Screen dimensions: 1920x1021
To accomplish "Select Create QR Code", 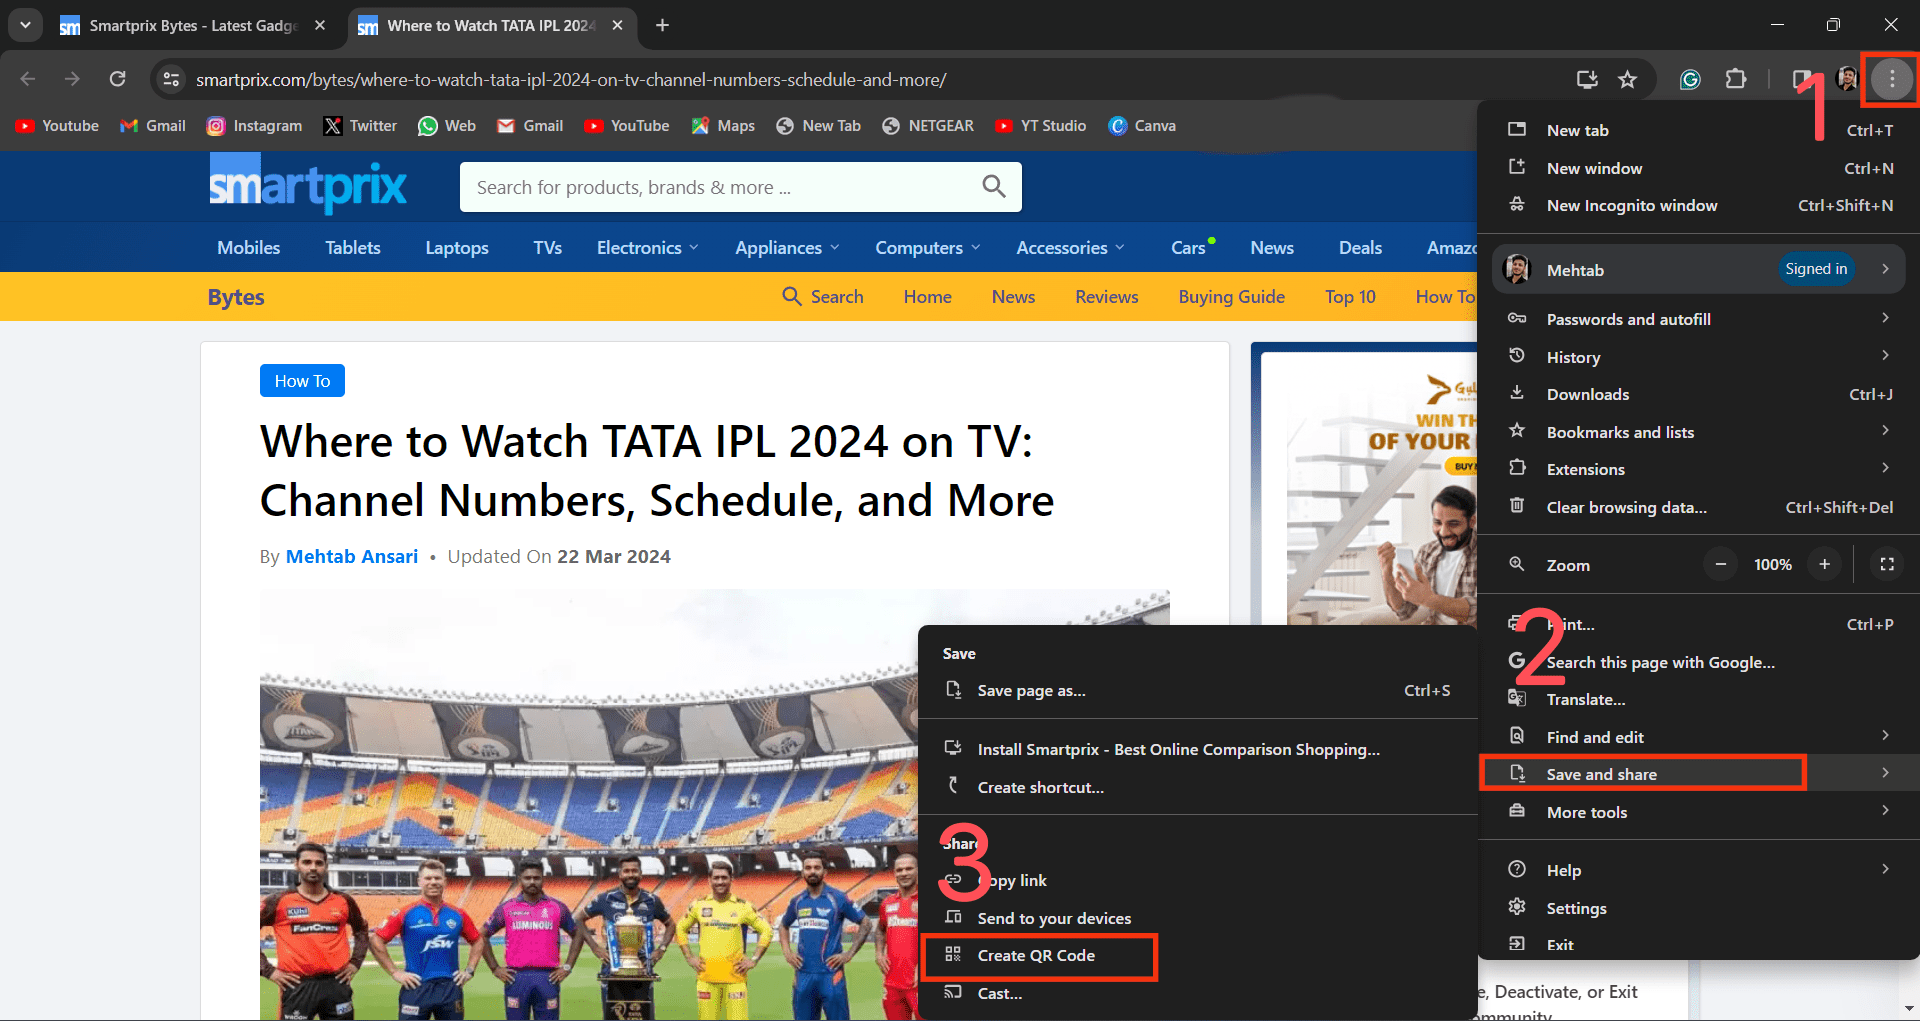I will [x=1197, y=956].
